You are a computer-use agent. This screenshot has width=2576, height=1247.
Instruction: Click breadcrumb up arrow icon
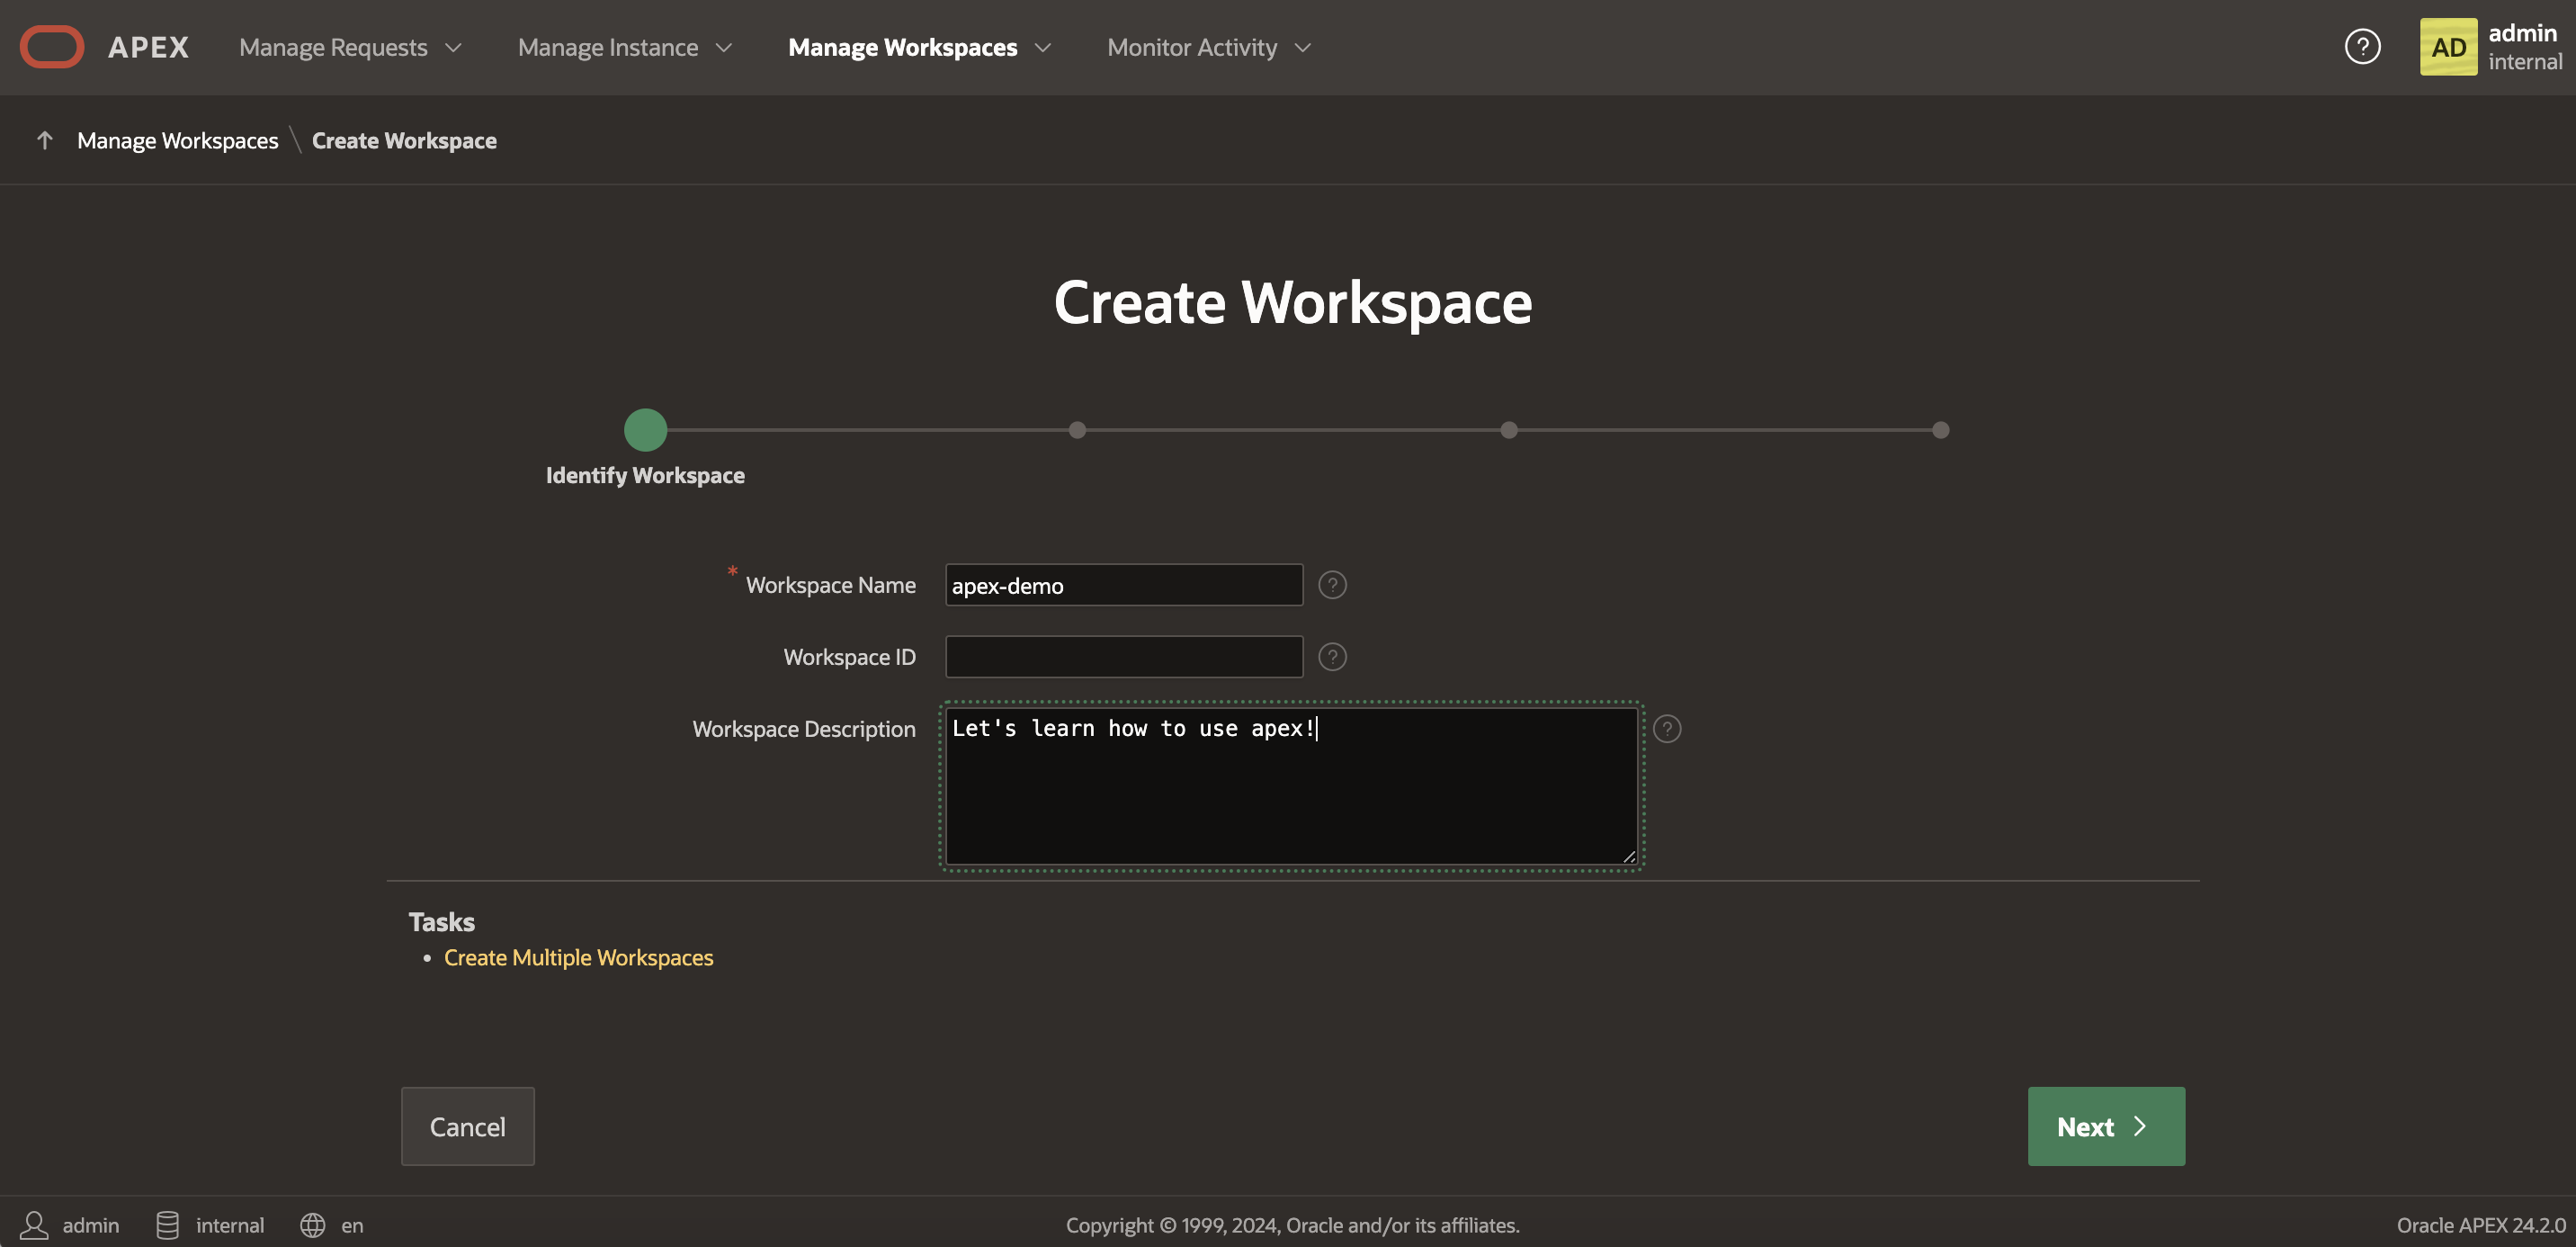pos(44,140)
